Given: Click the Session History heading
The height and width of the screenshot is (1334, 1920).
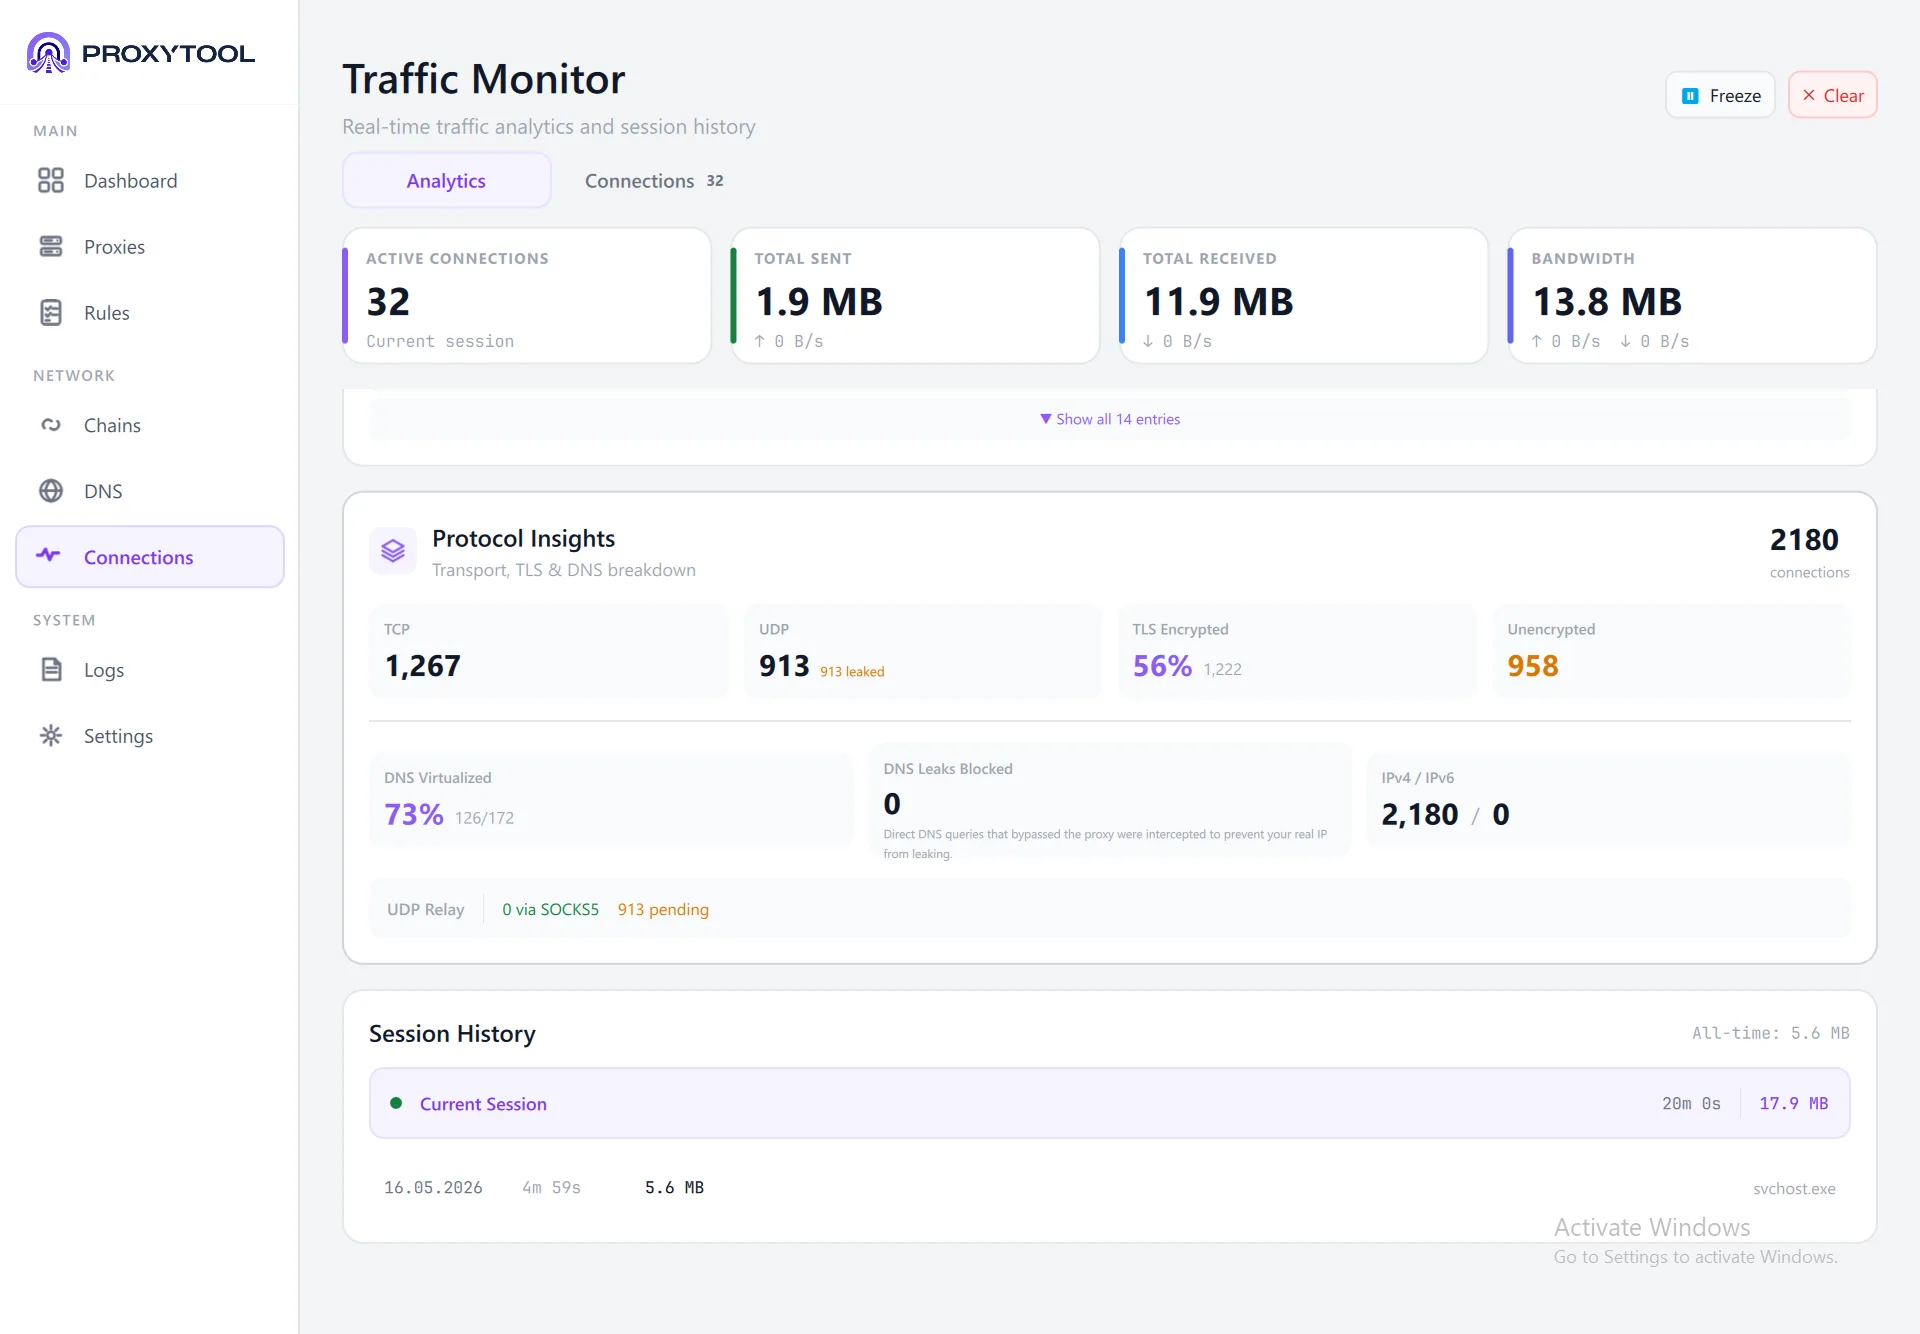Looking at the screenshot, I should tap(452, 1033).
